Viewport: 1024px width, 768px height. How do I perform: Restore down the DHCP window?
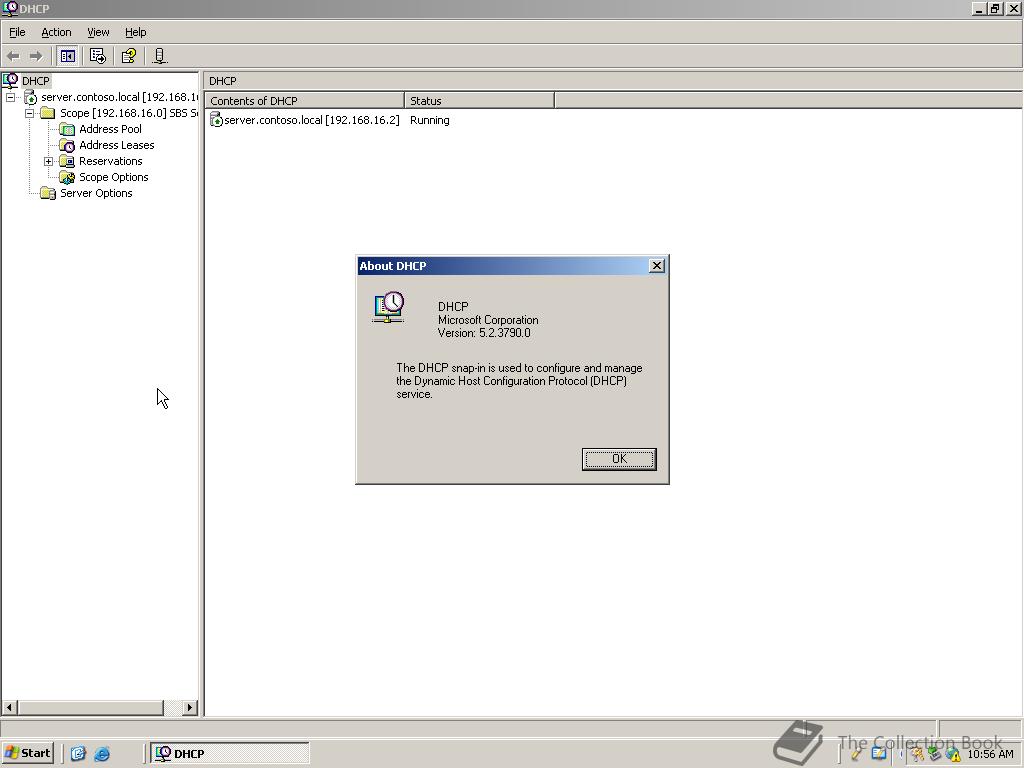pyautogui.click(x=995, y=8)
